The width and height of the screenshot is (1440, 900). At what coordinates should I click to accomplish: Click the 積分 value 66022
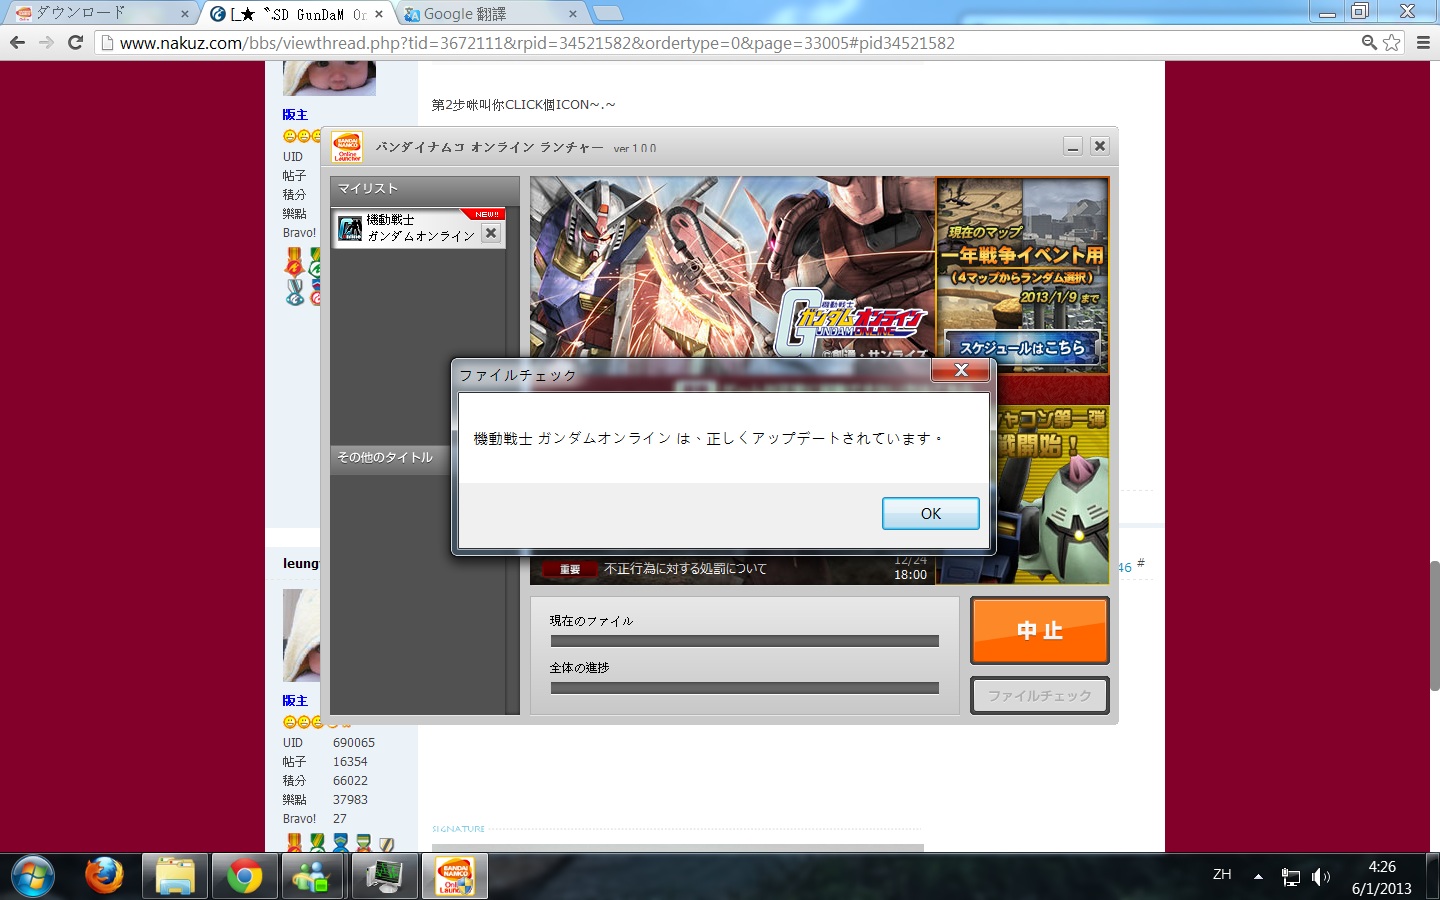click(x=350, y=781)
